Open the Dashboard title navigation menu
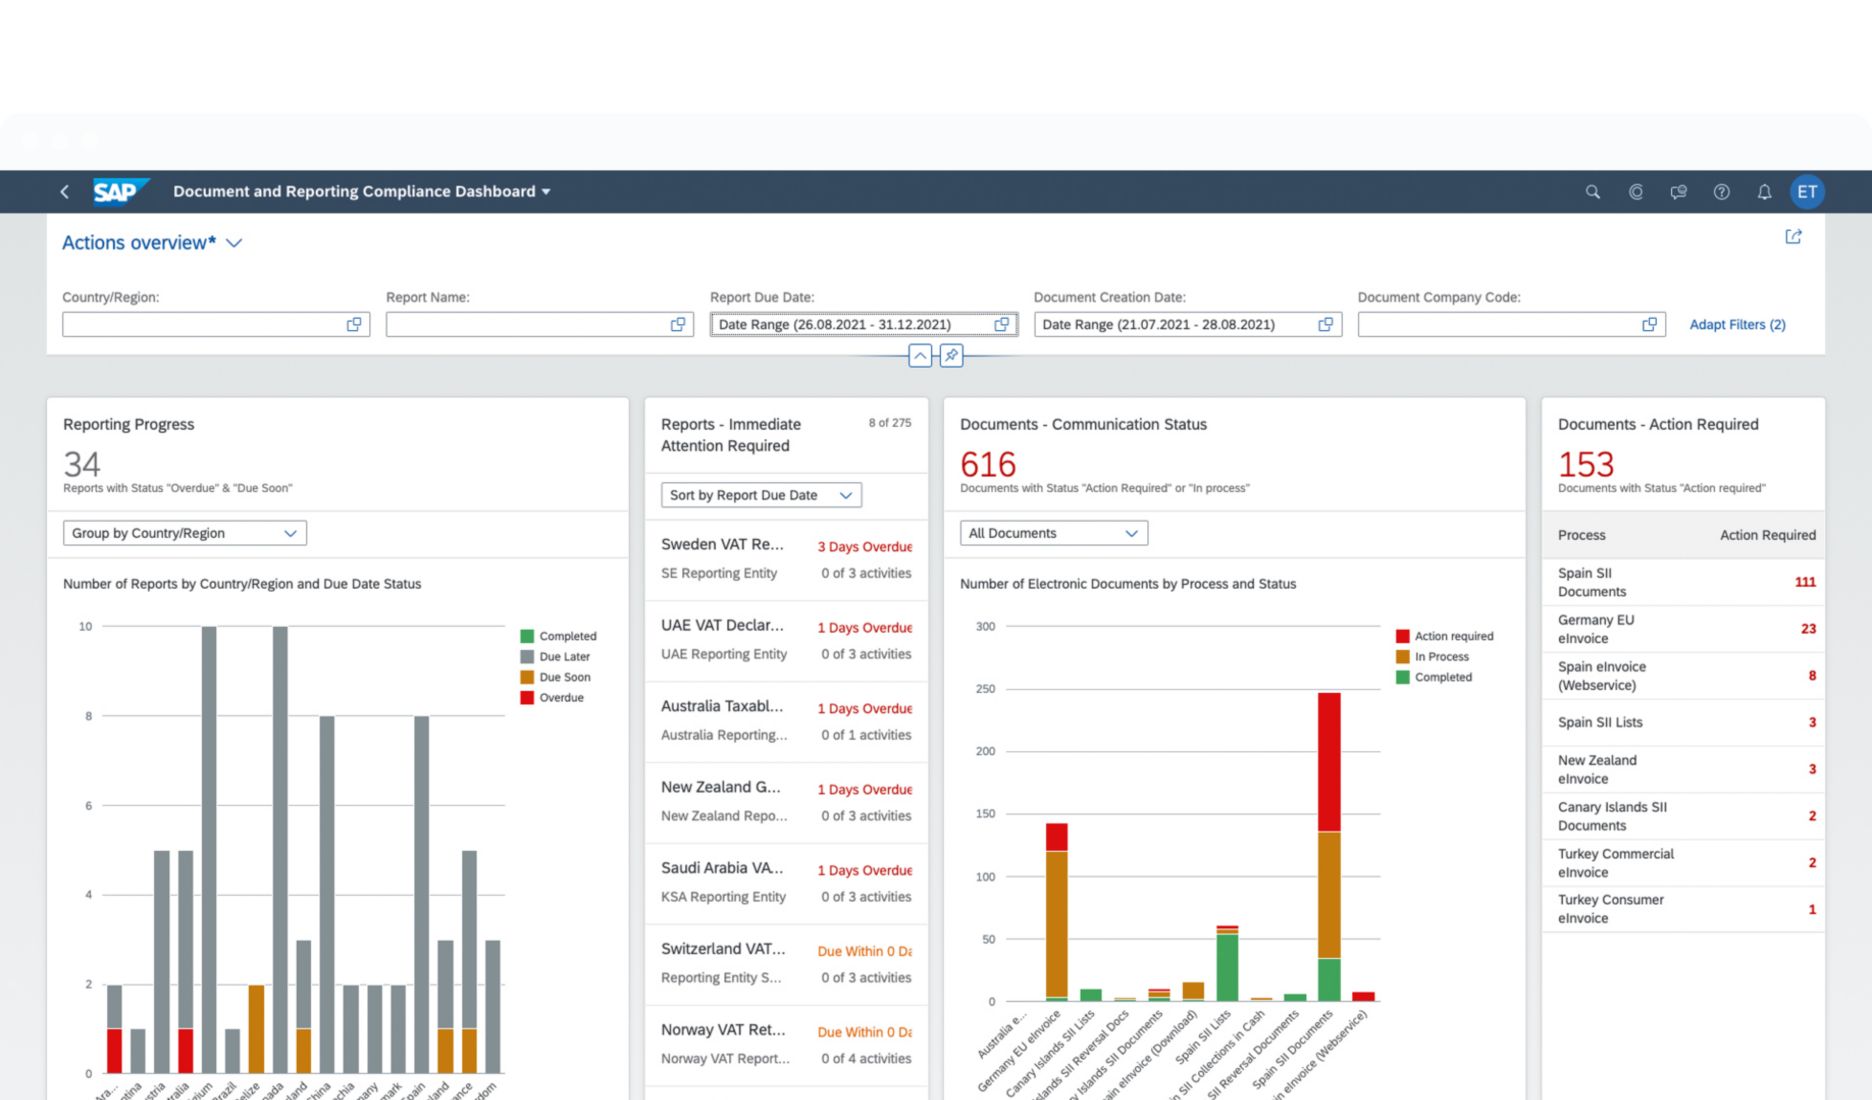Image resolution: width=1872 pixels, height=1100 pixels. click(546, 192)
